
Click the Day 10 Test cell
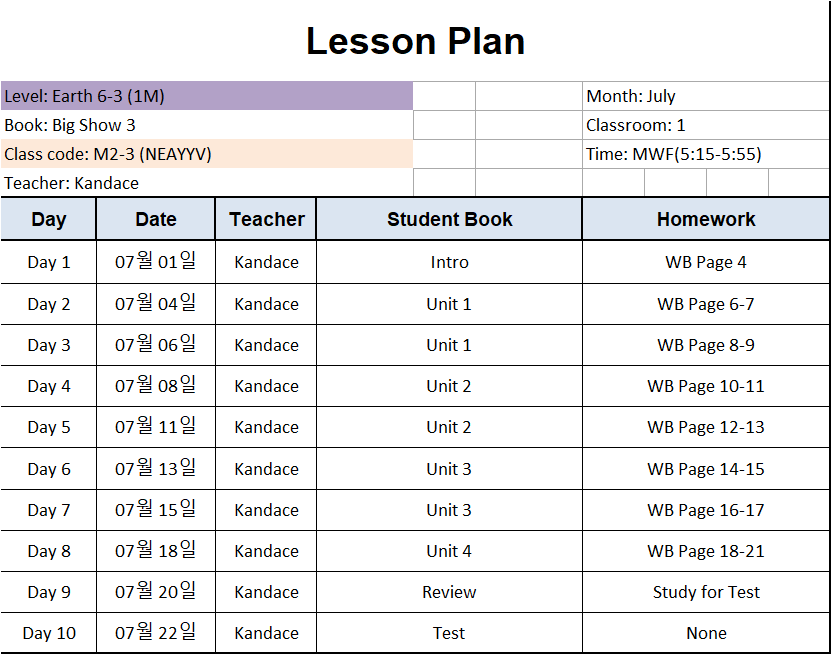[449, 633]
